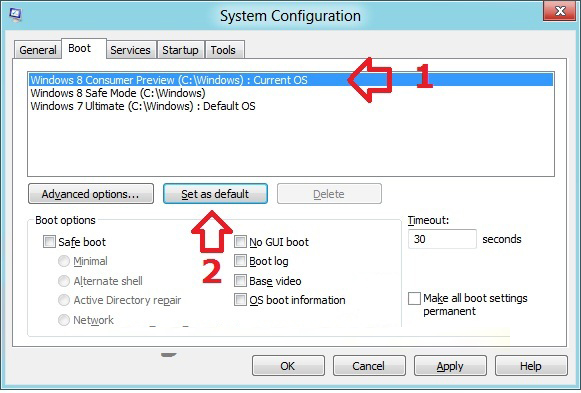
Task: Enable the No GUI boot checkbox
Action: coord(240,242)
